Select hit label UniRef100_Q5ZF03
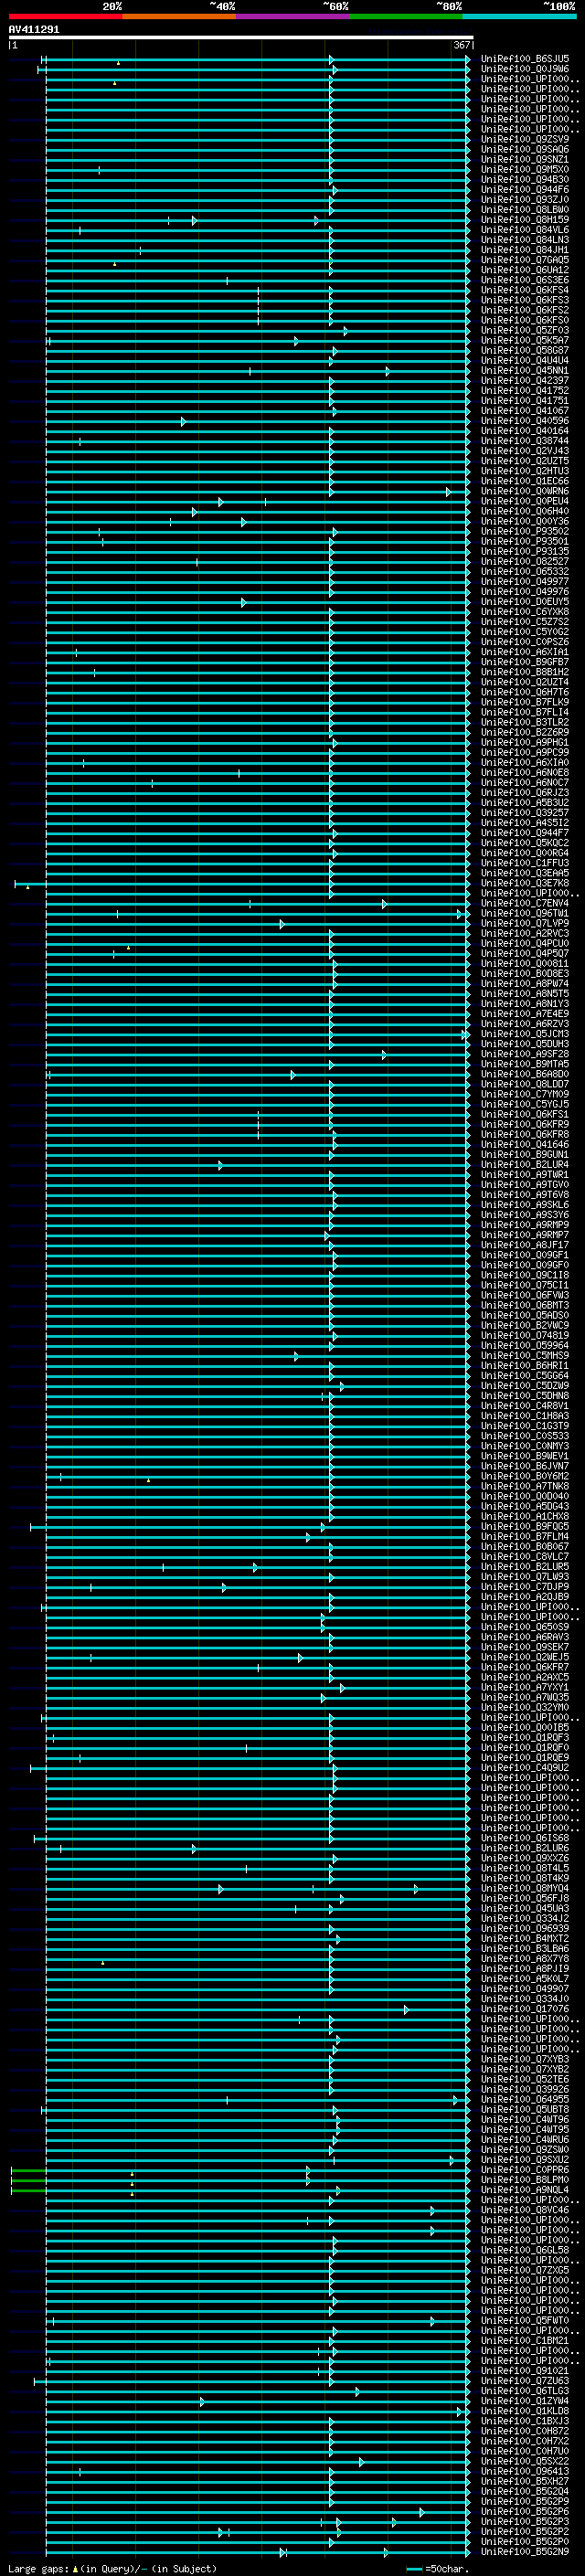Screen dimensions: 585x2576 [x=525, y=330]
